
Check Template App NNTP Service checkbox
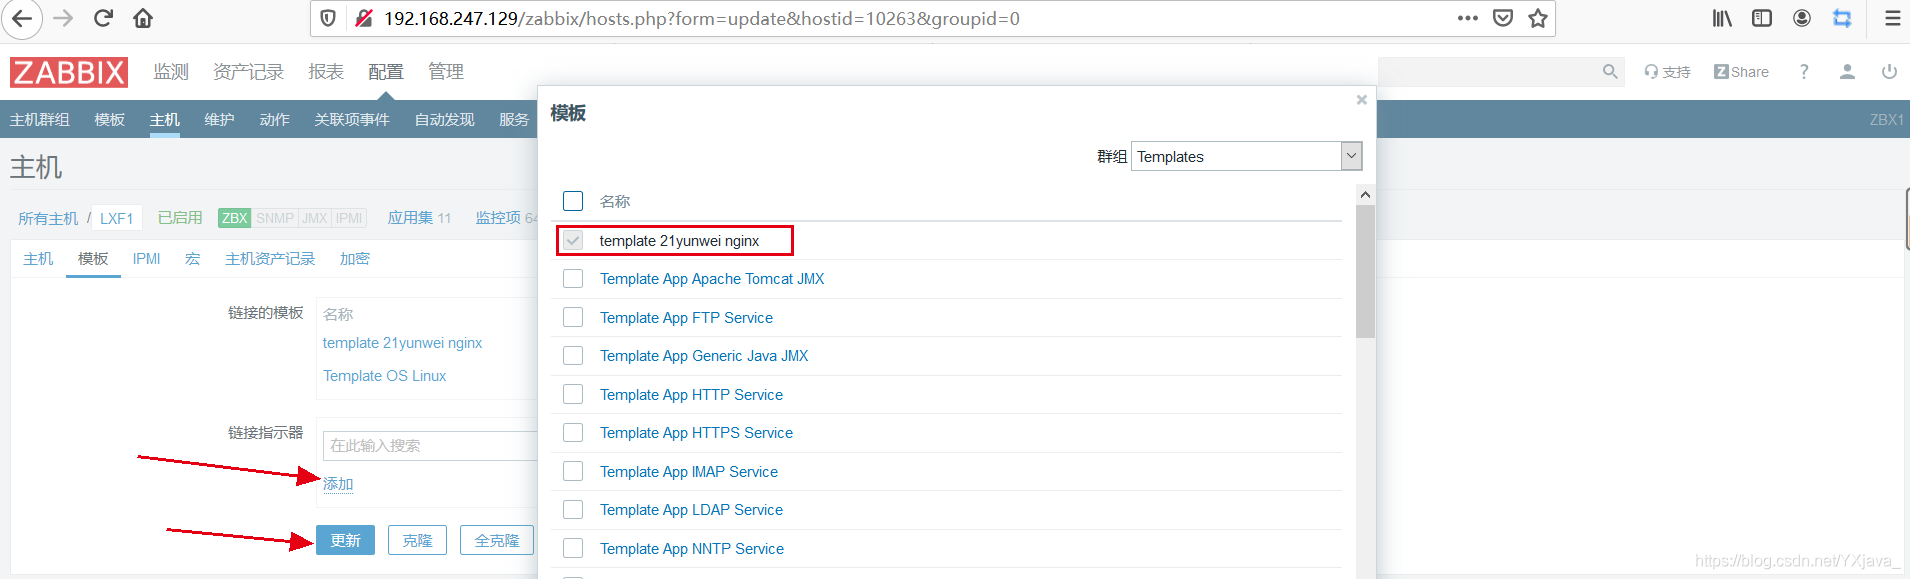point(573,548)
